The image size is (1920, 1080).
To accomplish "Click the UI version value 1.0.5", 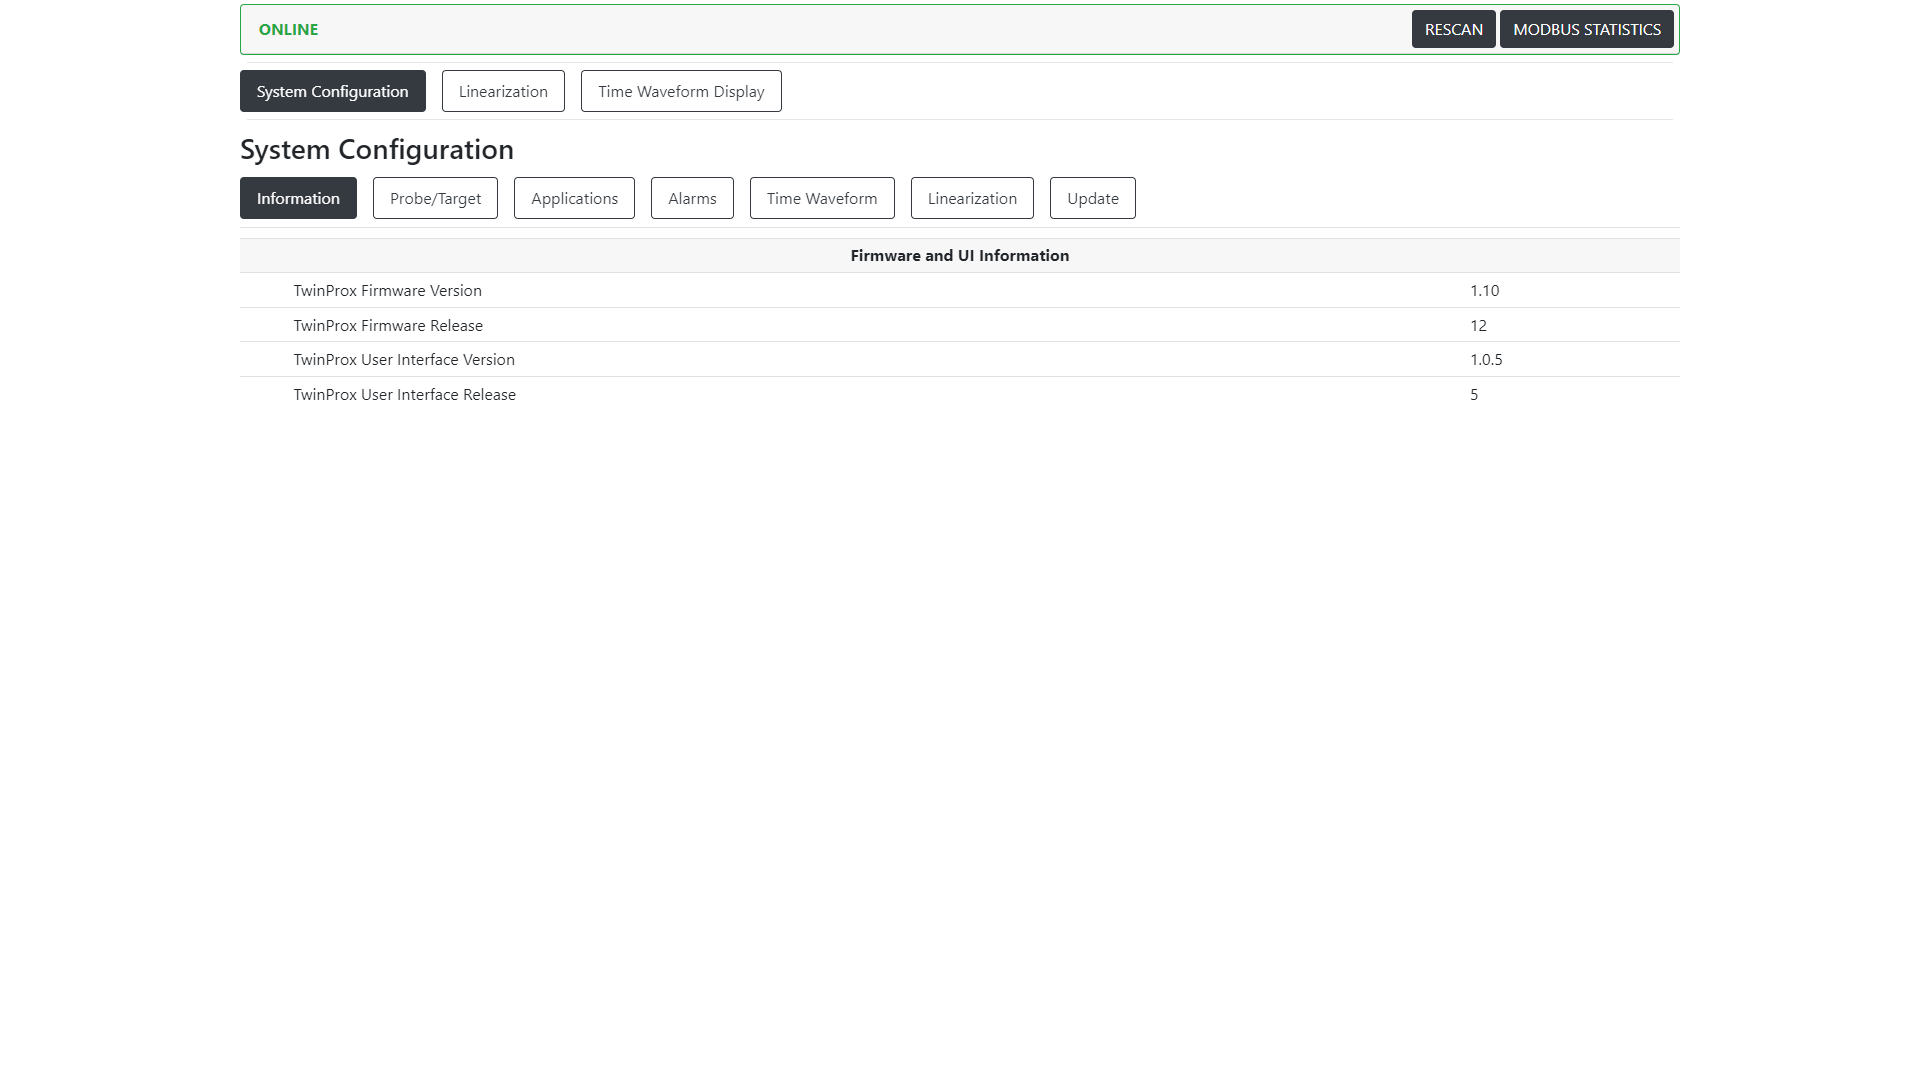I will pos(1486,359).
